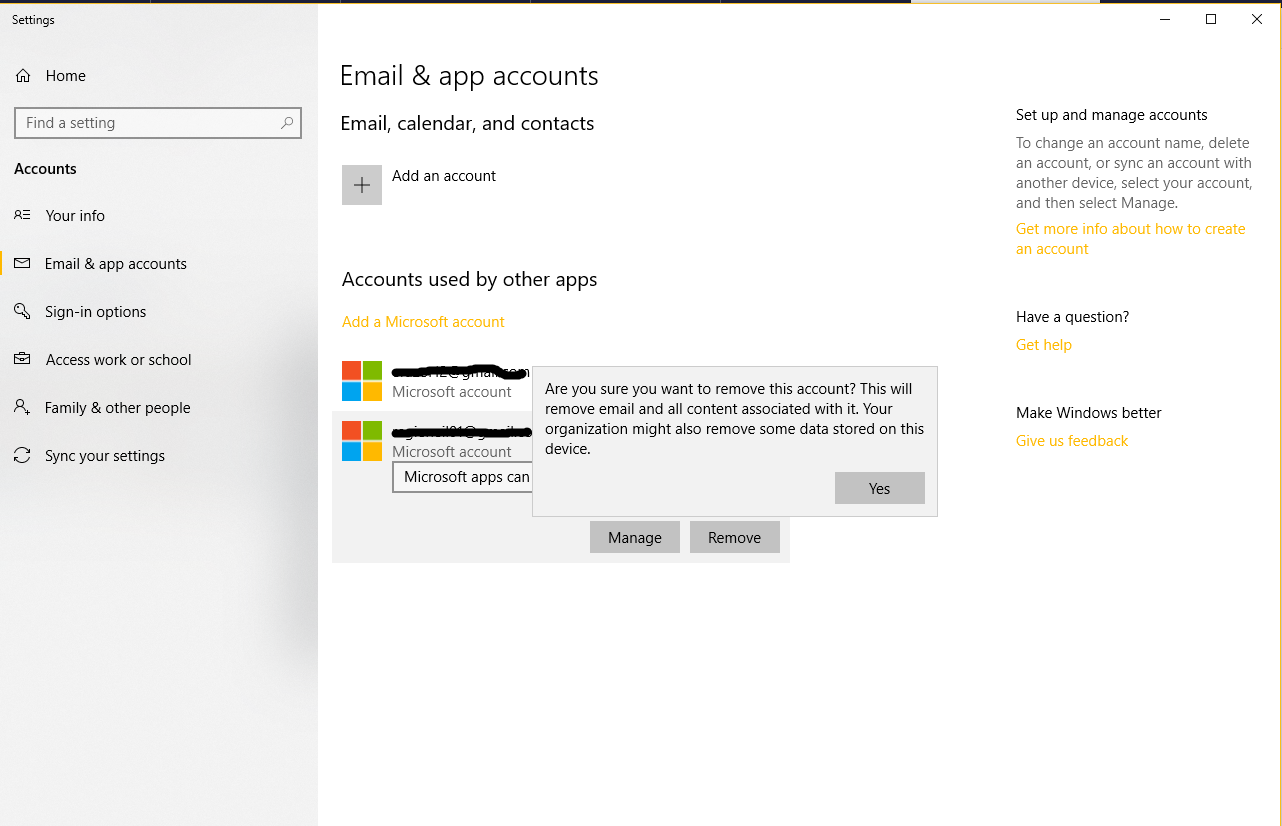The width and height of the screenshot is (1282, 826).
Task: Click Give us feedback link
Action: [x=1072, y=441]
